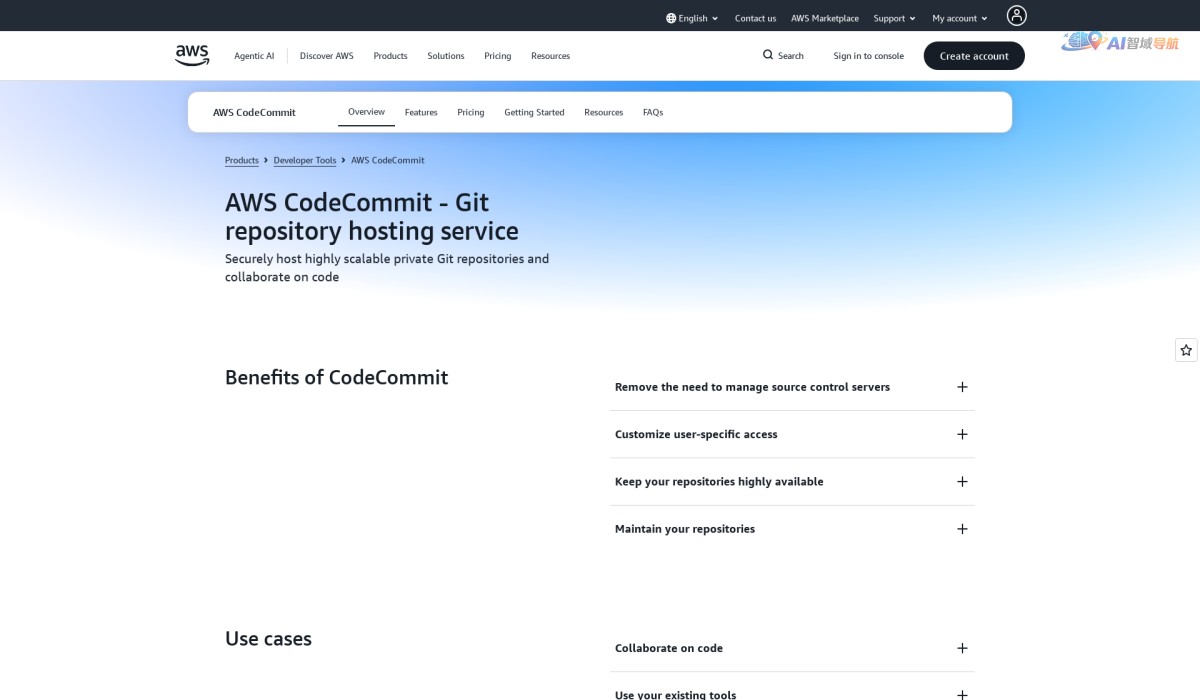The height and width of the screenshot is (700, 1200).
Task: Expand 'Keep your repositories highly available'
Action: click(x=792, y=482)
